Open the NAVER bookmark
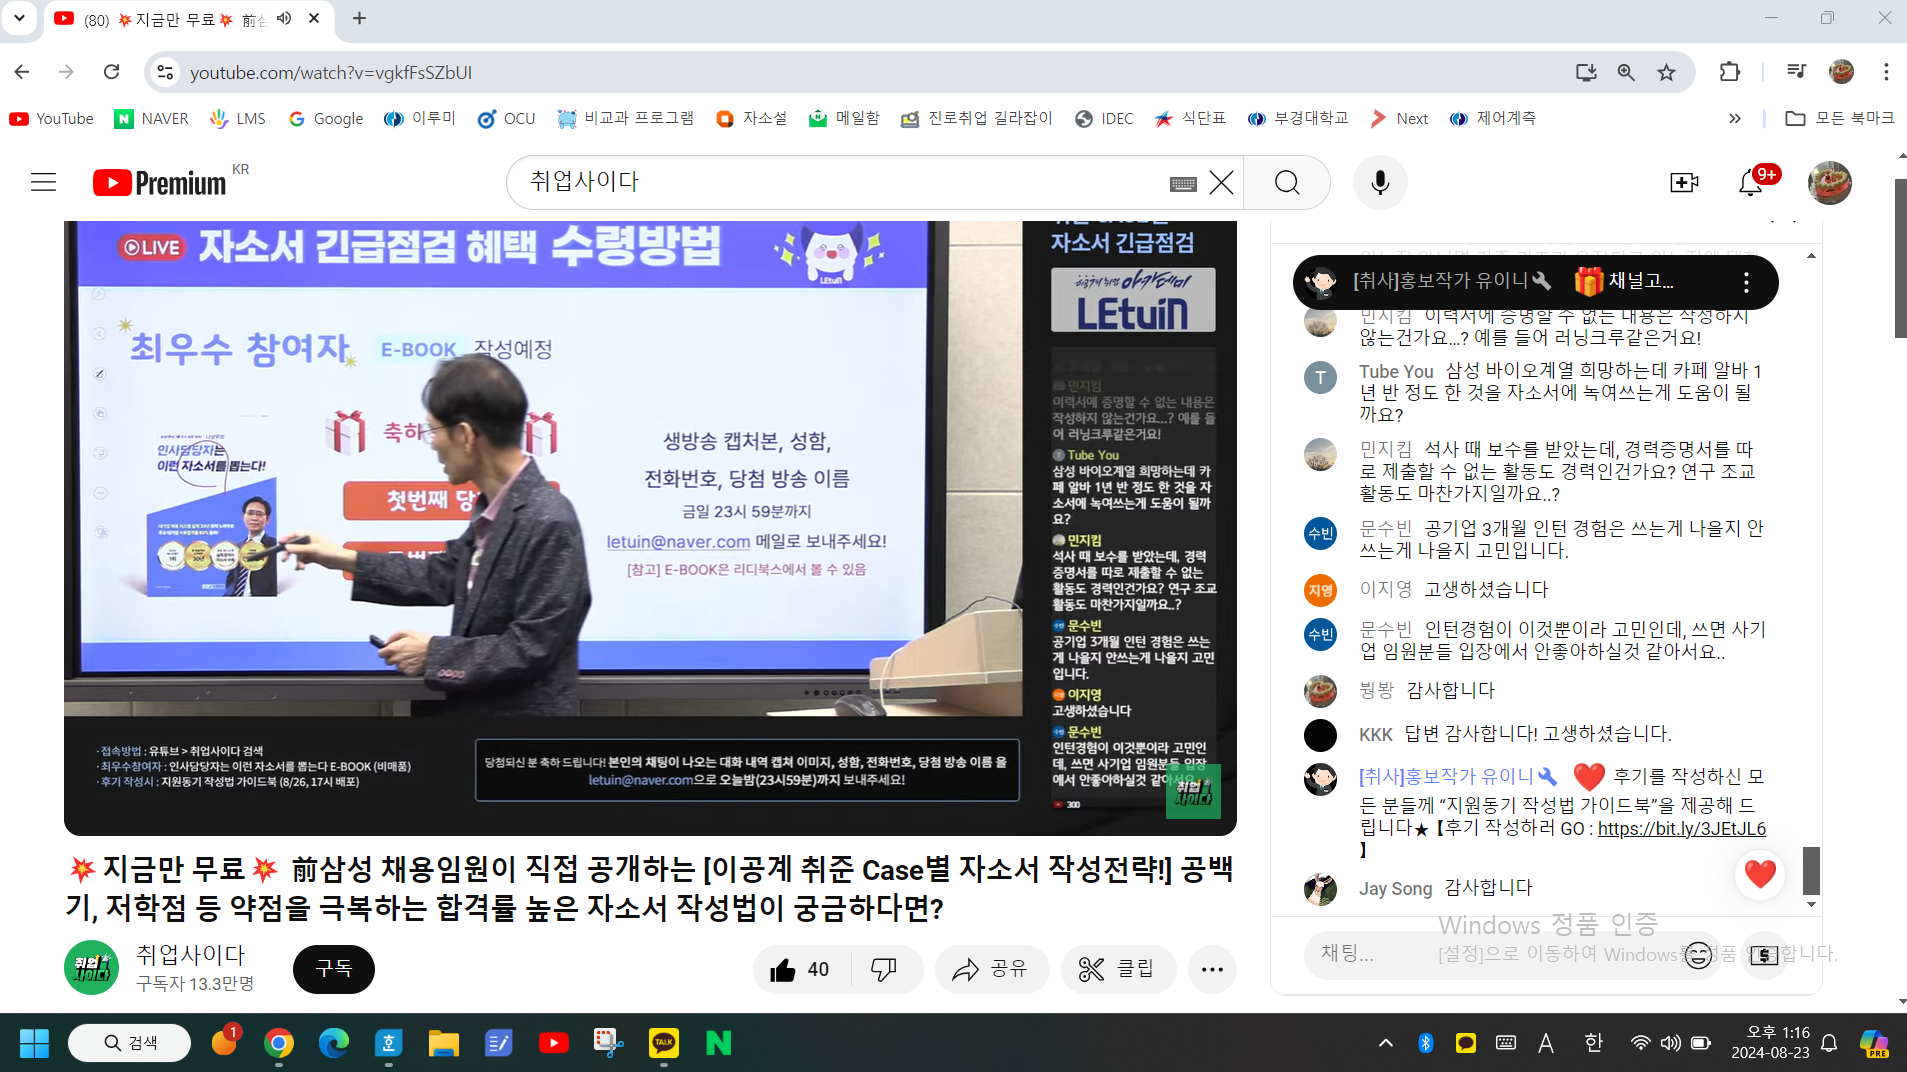The image size is (1907, 1072). click(152, 119)
